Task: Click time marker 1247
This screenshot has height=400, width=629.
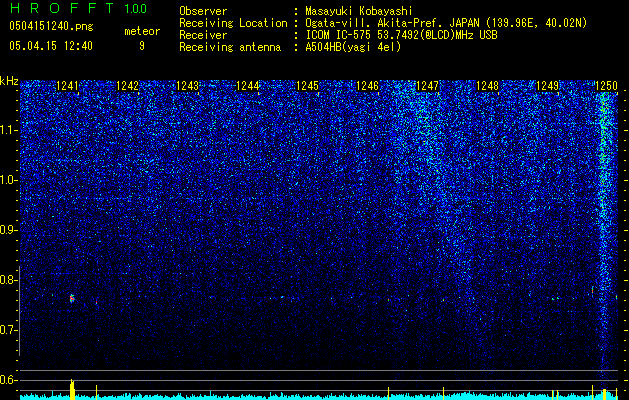Action: point(428,85)
